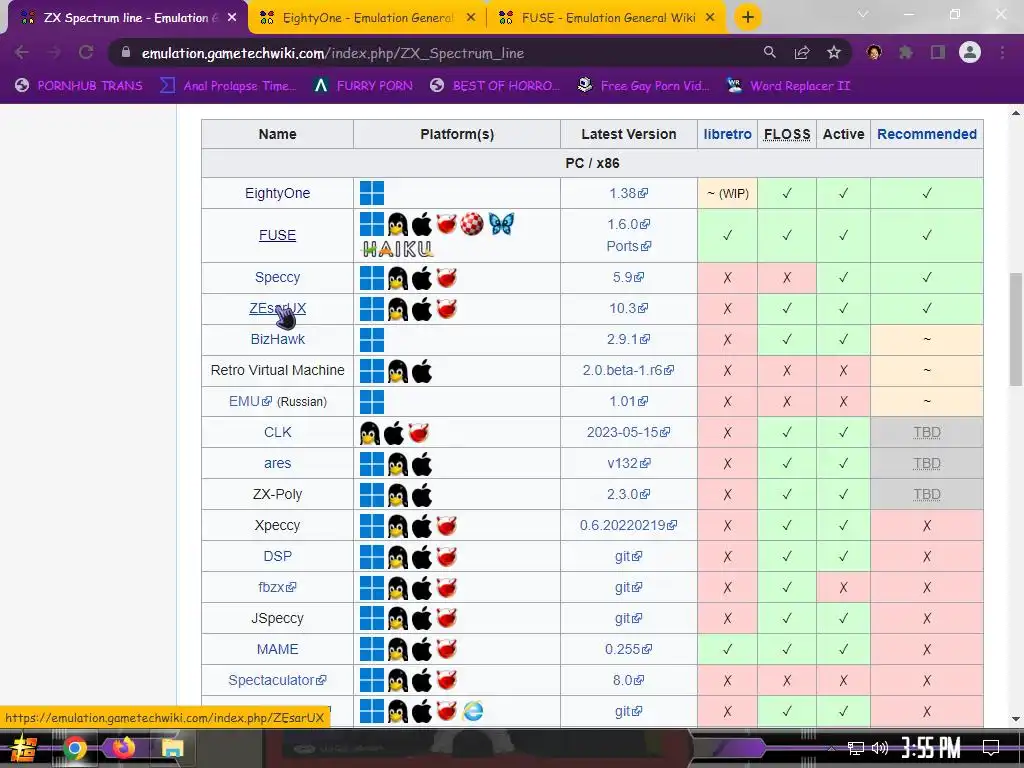Open the extensions puzzle icon
The image size is (1024, 768).
[906, 52]
